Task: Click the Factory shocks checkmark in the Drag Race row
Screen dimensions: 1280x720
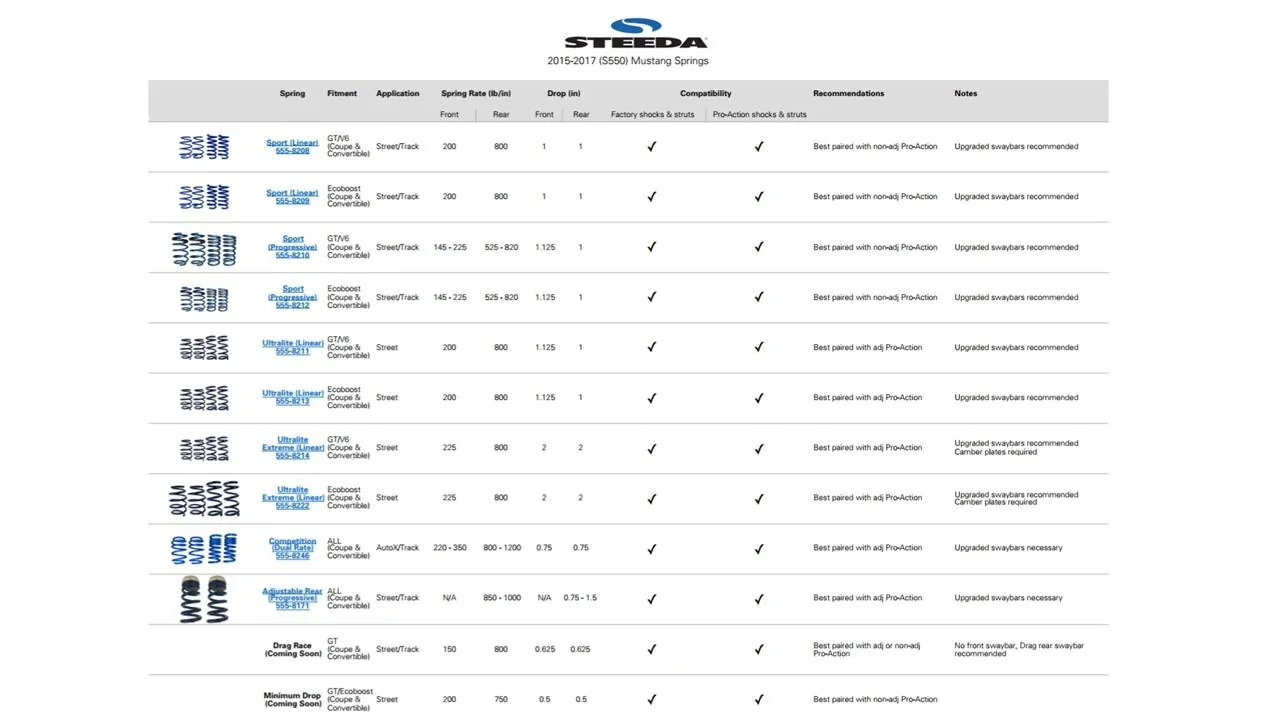Action: click(651, 649)
